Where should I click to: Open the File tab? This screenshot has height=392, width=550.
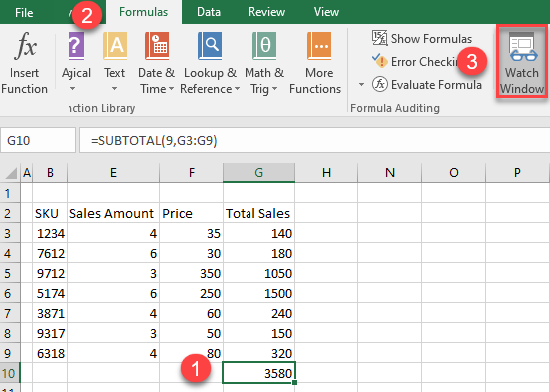tap(24, 13)
